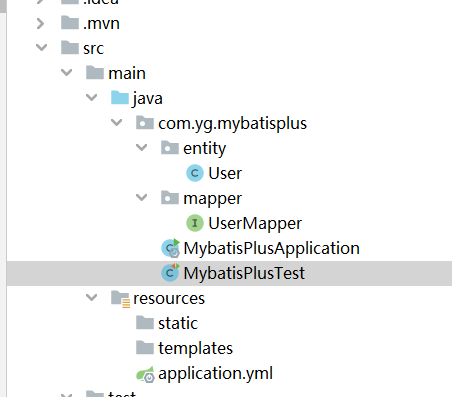
Task: Select the mapper package label
Action: (213, 199)
